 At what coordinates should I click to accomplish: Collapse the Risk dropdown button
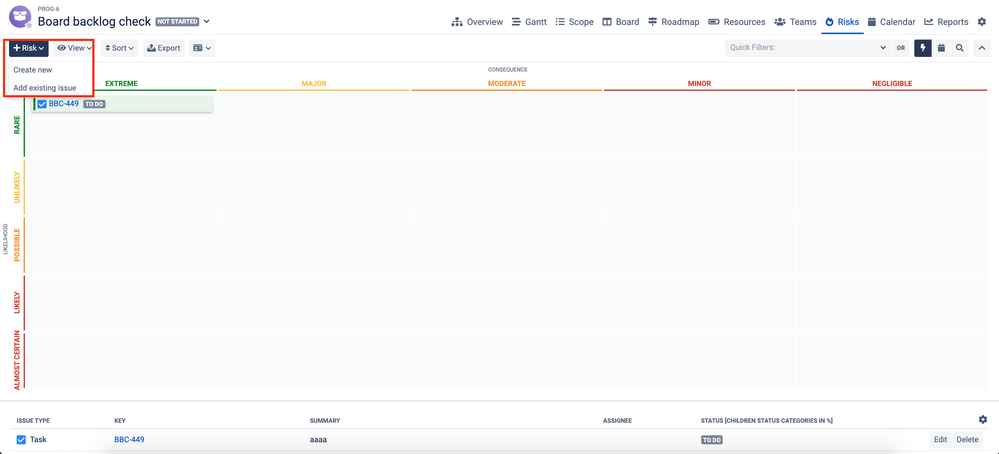point(29,48)
